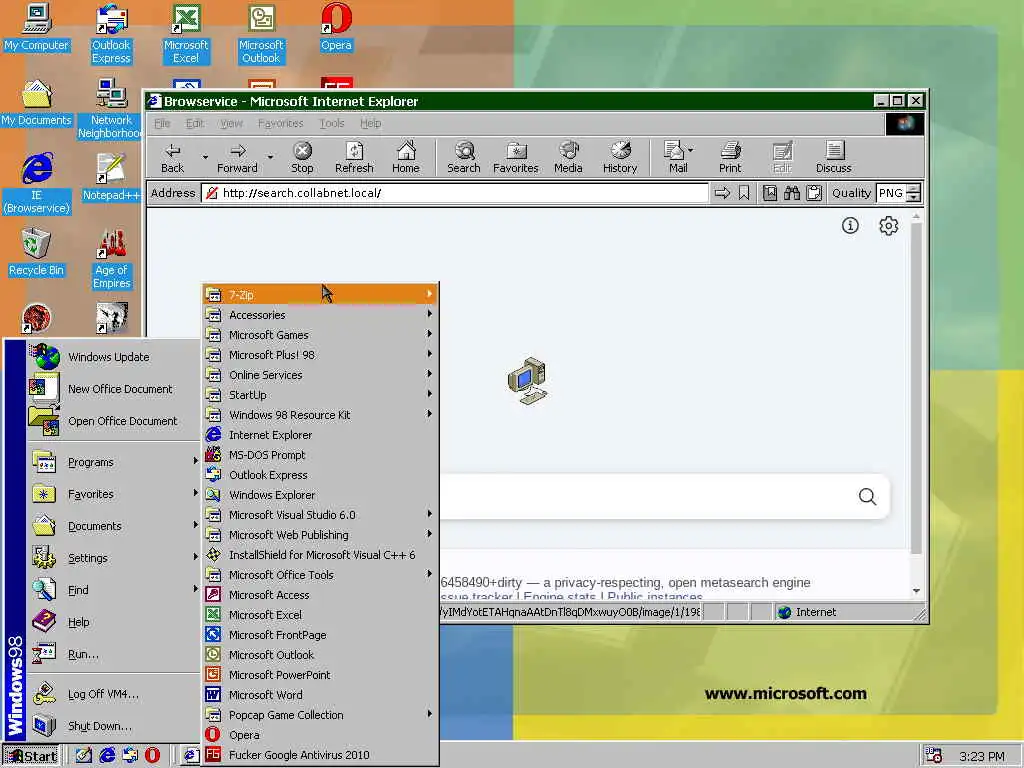The width and height of the screenshot is (1024, 768).
Task: Open the settings gear on search page
Action: pyautogui.click(x=888, y=226)
